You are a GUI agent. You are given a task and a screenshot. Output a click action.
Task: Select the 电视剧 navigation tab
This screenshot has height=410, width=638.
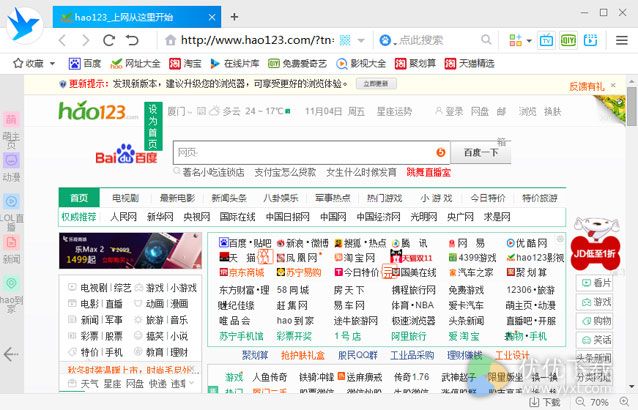click(x=125, y=198)
